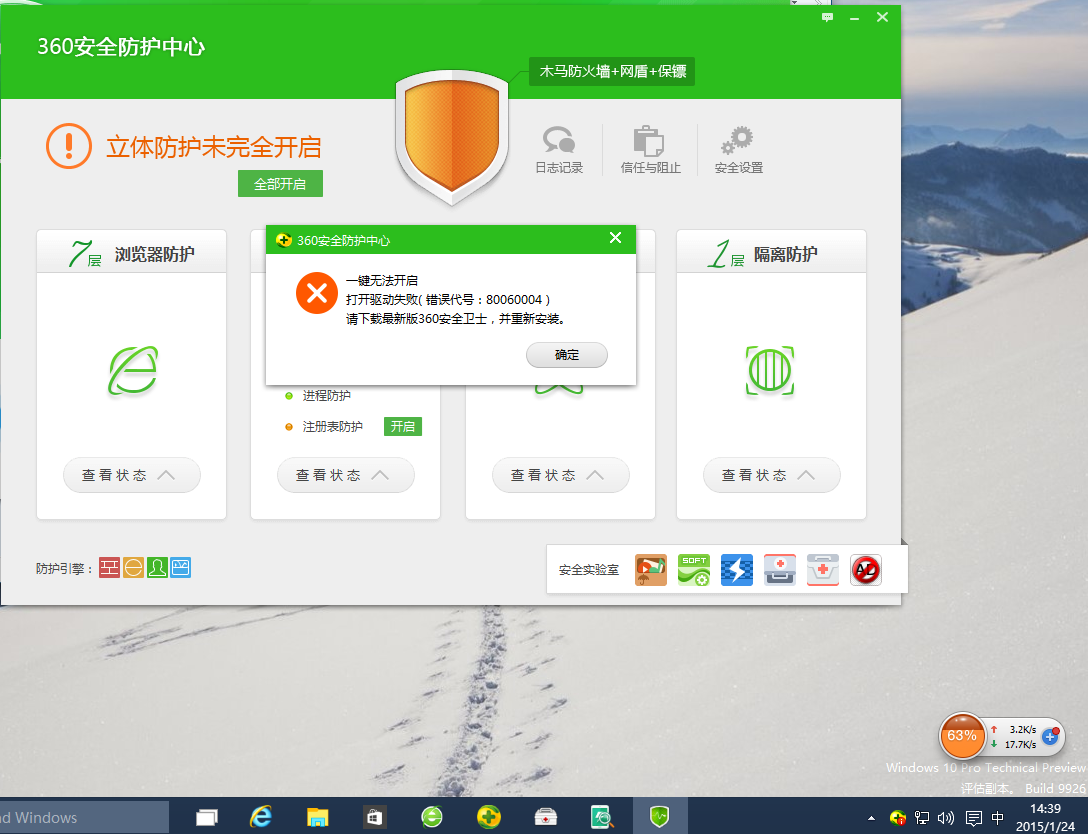Open the volume speaker tray icon
This screenshot has height=834, width=1088.
coord(946,818)
